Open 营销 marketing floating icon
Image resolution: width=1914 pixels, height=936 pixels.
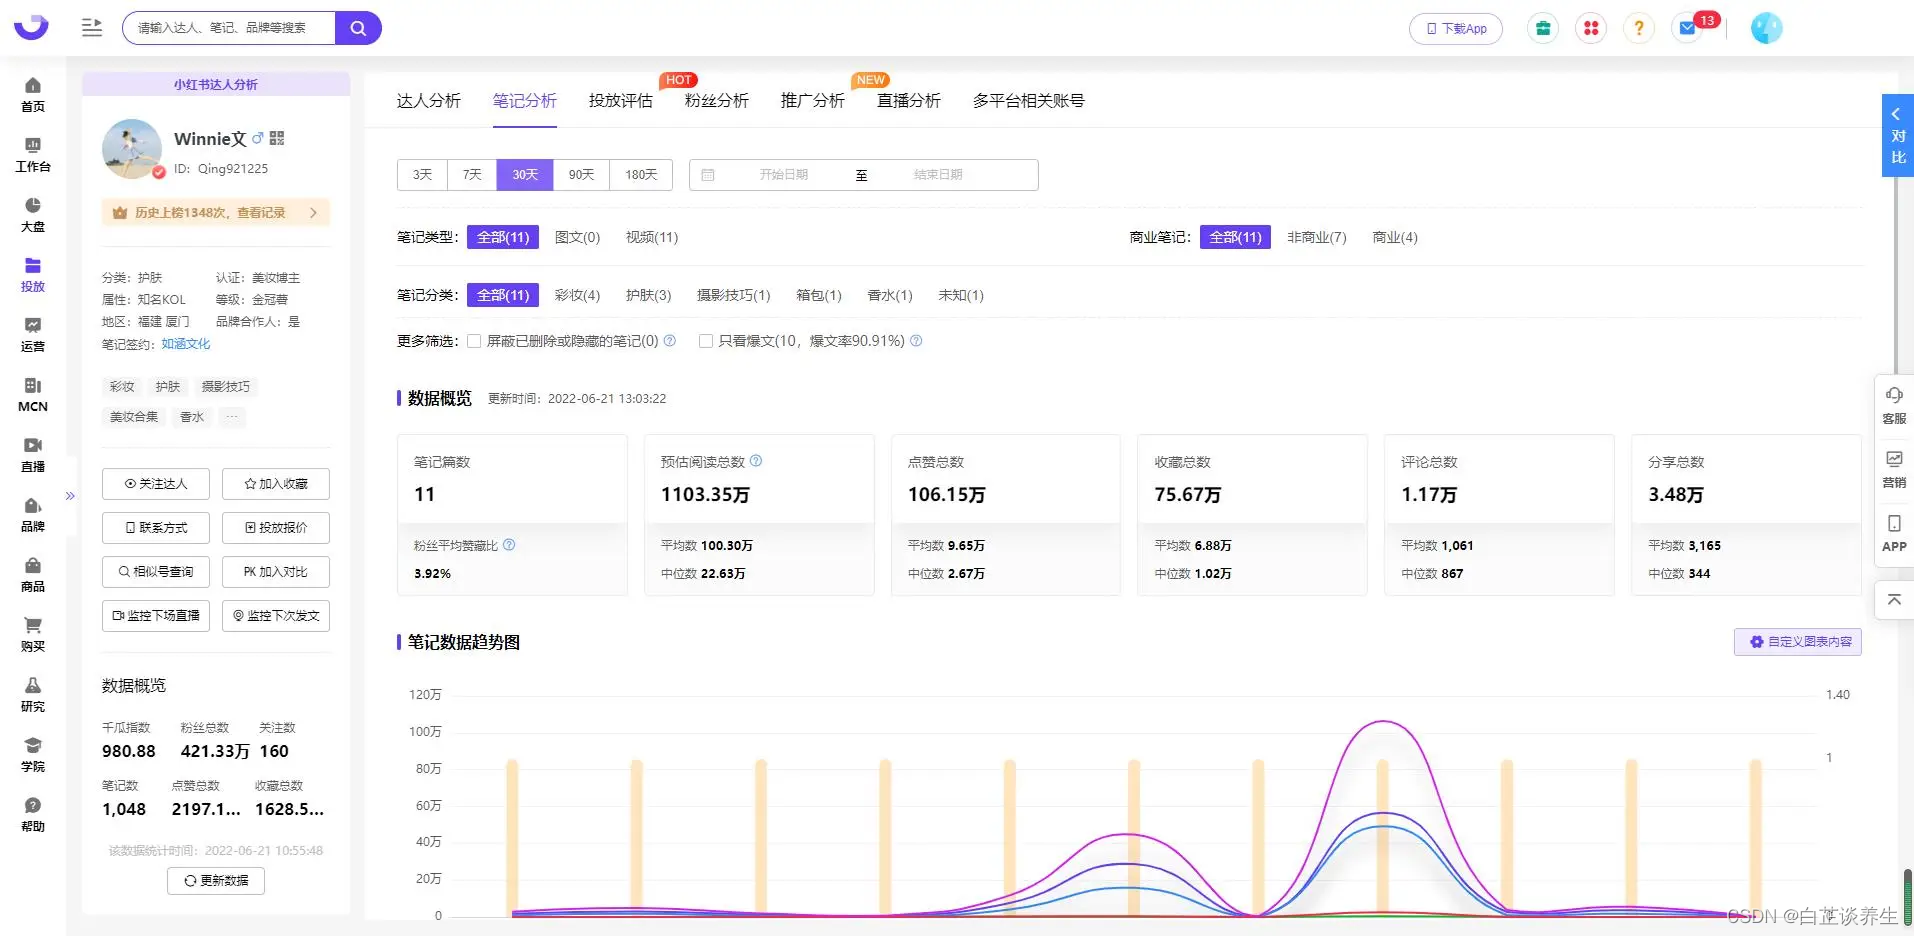(x=1894, y=469)
